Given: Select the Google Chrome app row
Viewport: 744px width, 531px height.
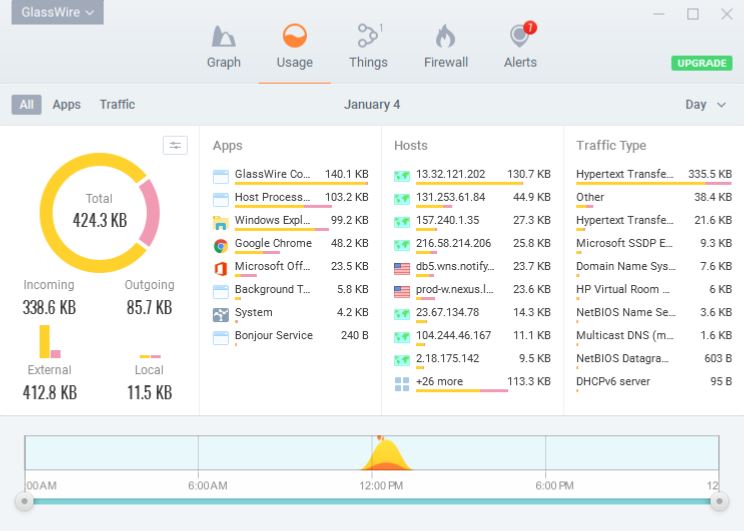Looking at the screenshot, I should pyautogui.click(x=290, y=245).
